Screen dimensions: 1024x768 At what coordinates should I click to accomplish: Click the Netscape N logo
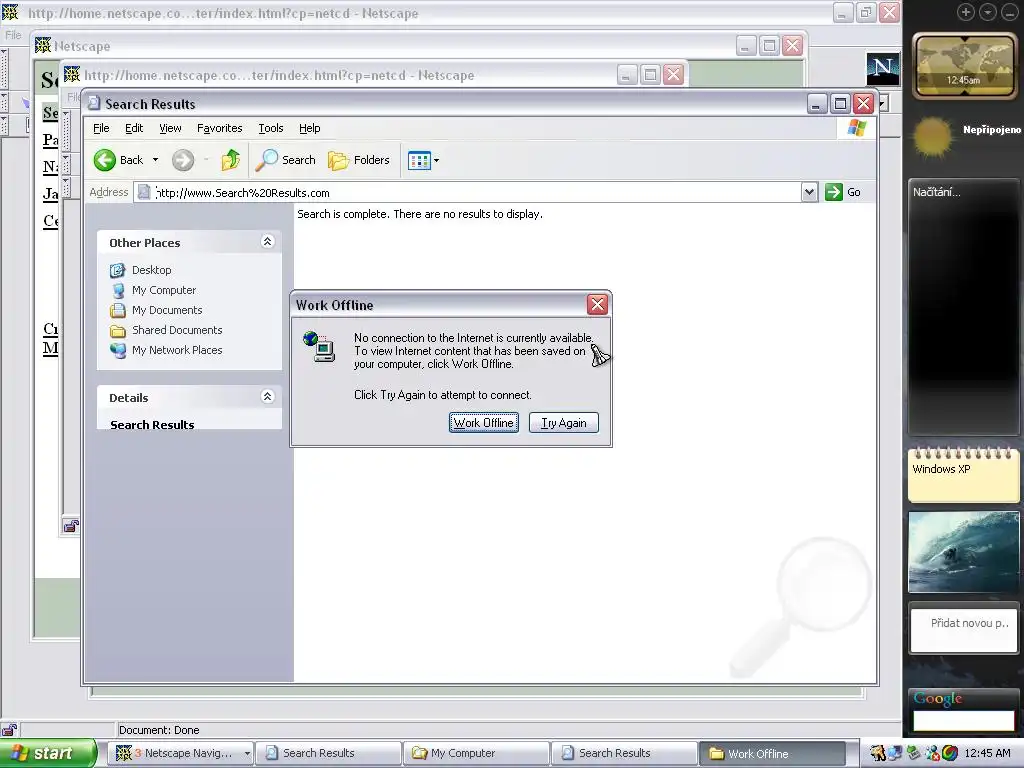[x=883, y=69]
